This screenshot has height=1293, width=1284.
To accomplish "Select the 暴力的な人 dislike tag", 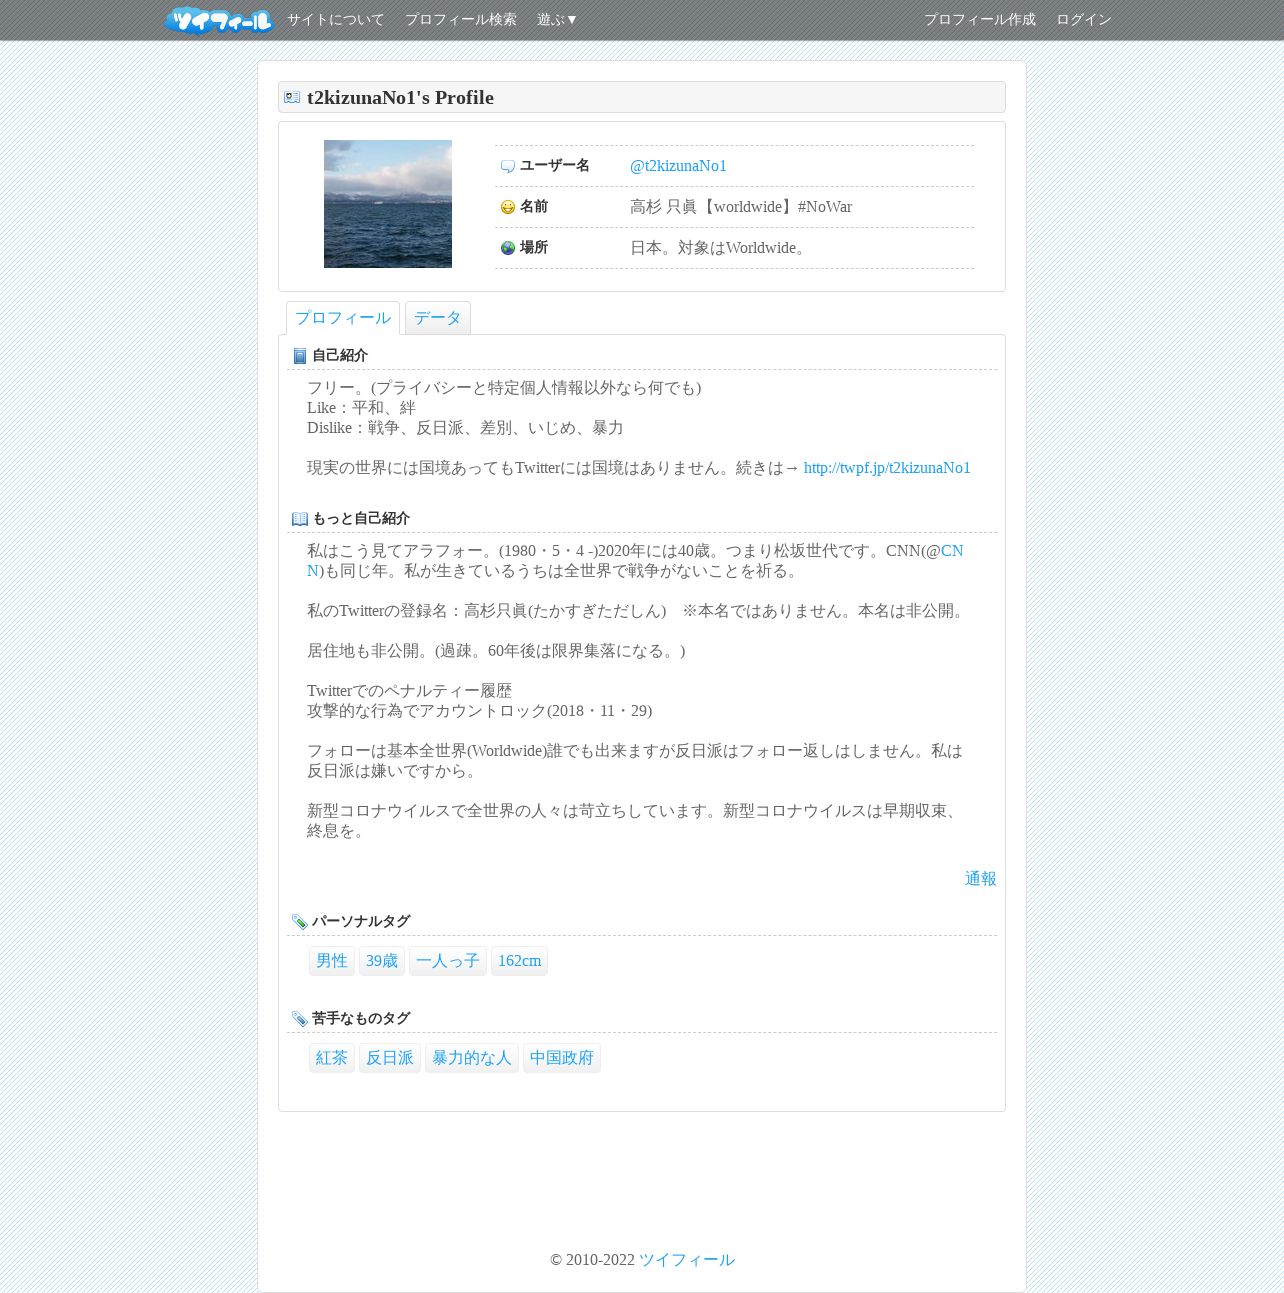I will 472,1058.
